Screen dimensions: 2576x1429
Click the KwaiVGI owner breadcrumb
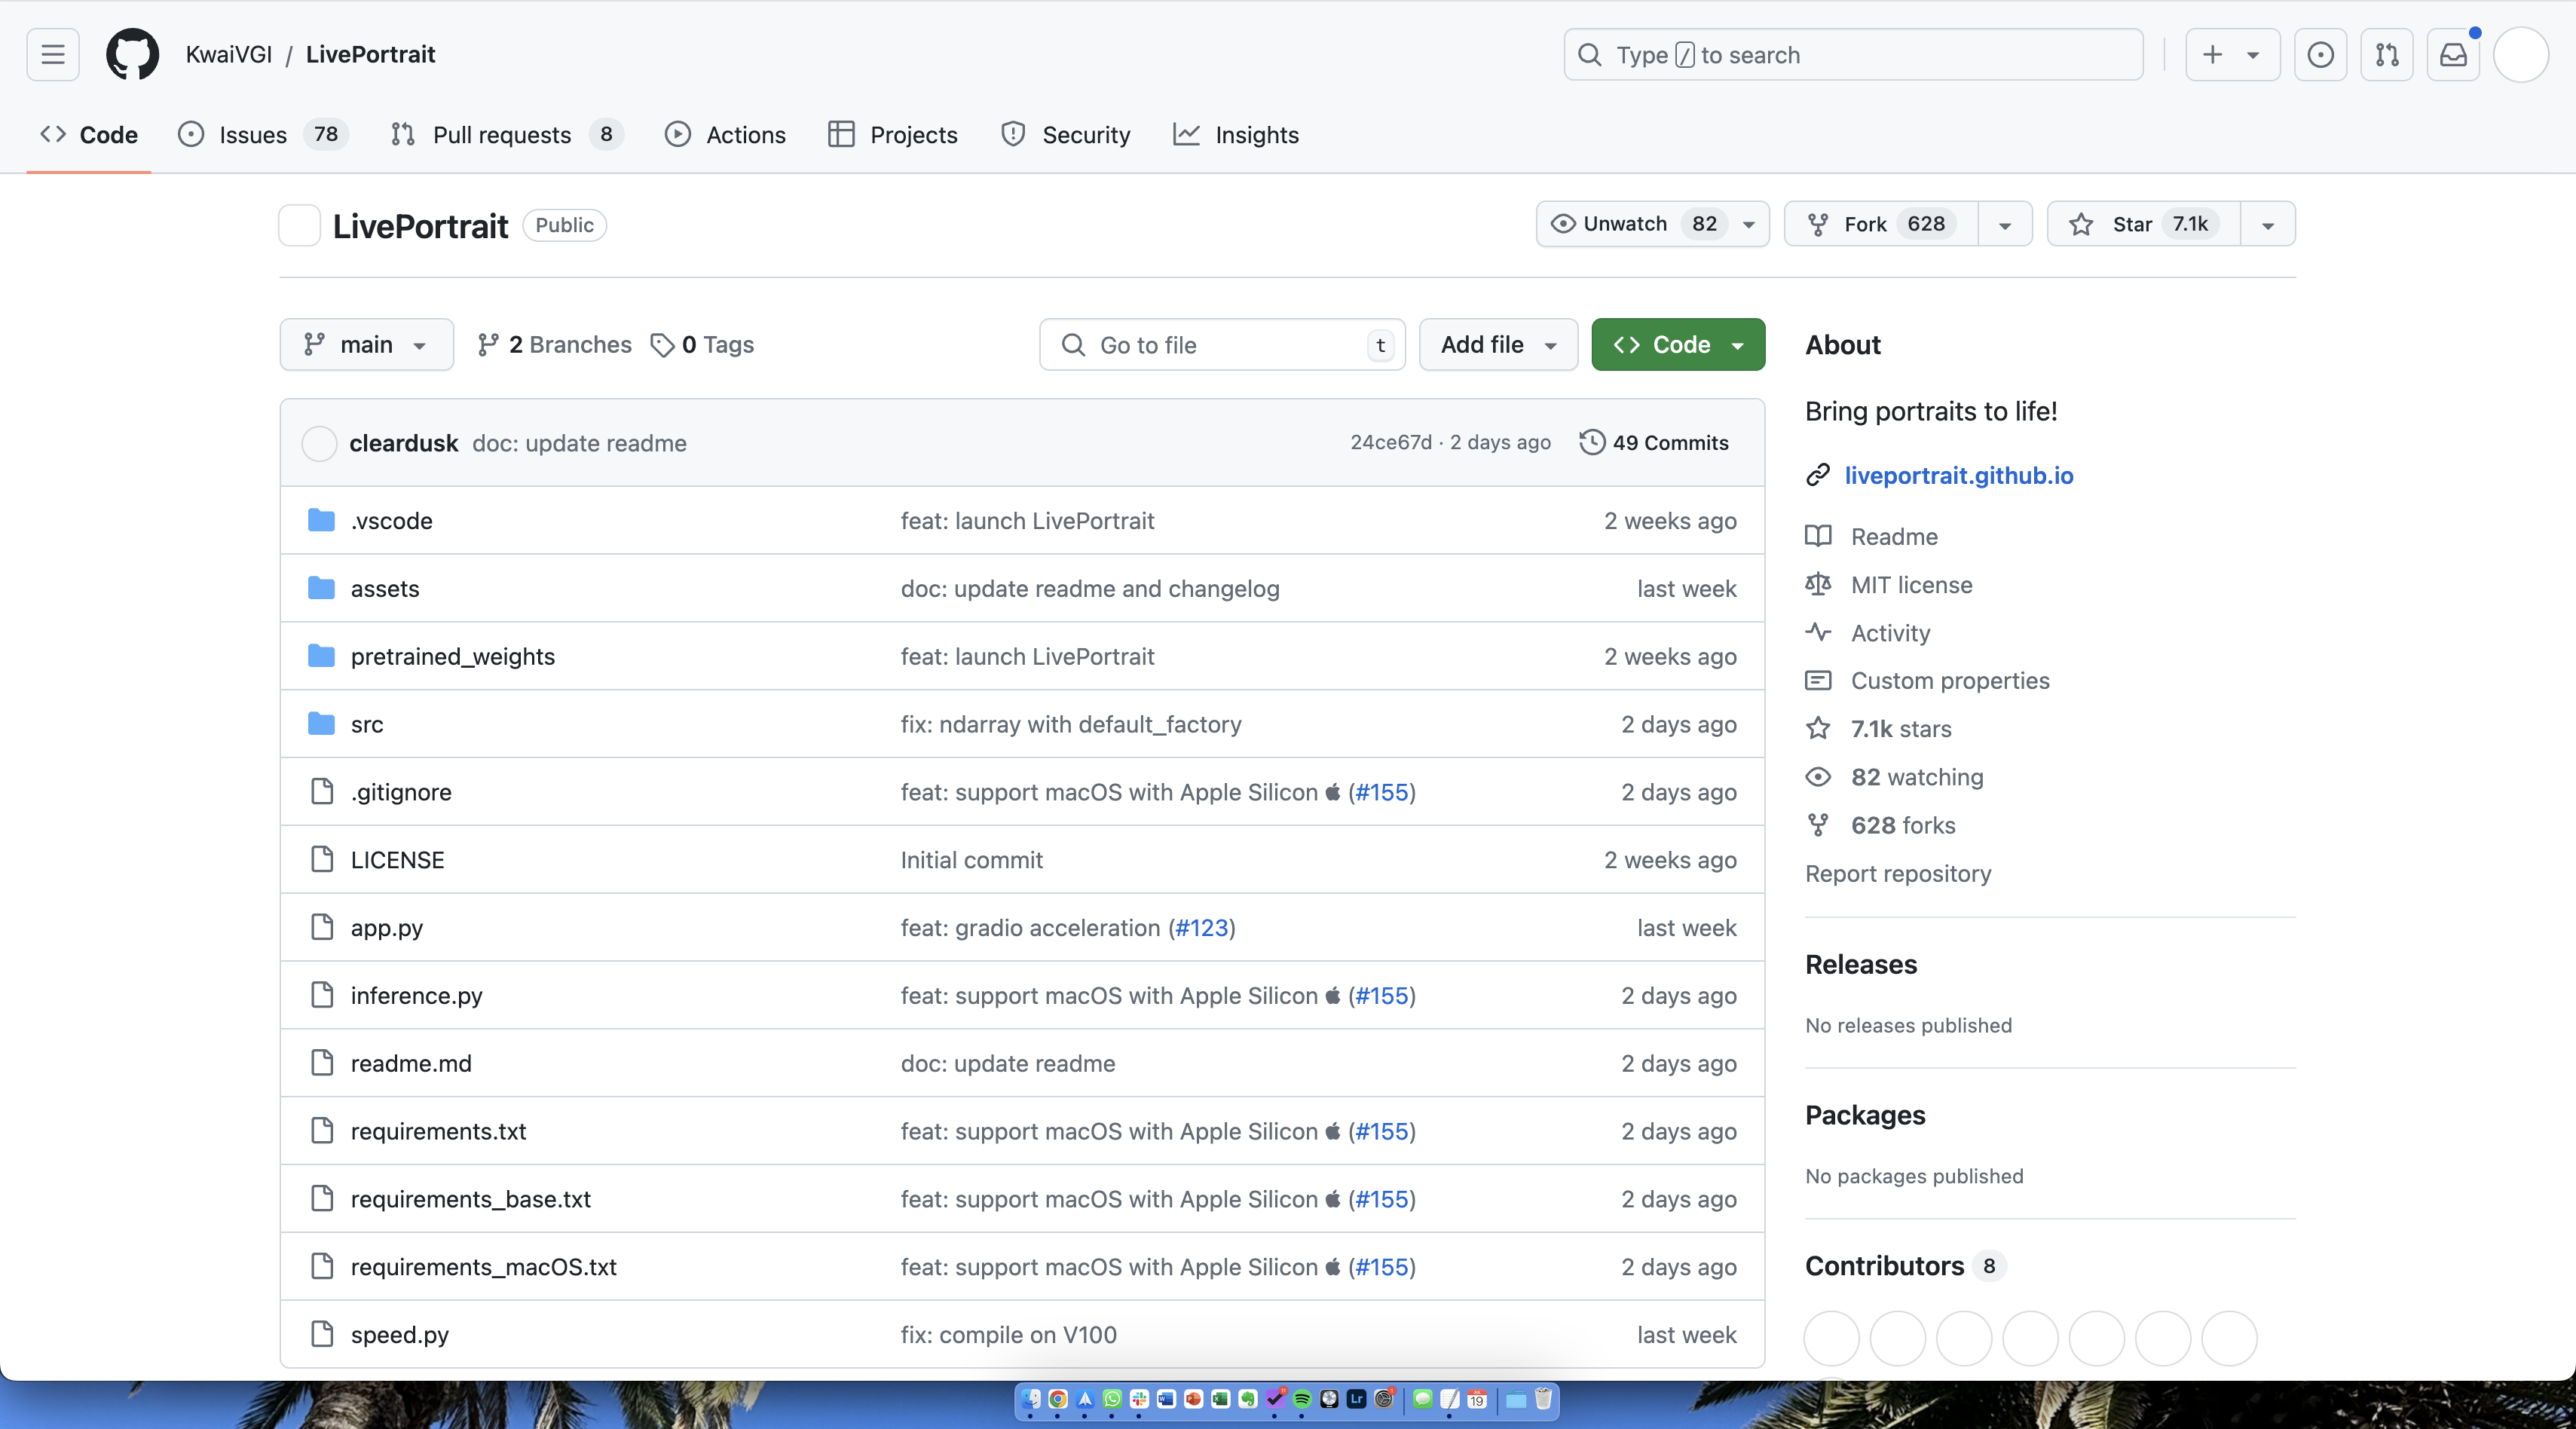229,54
